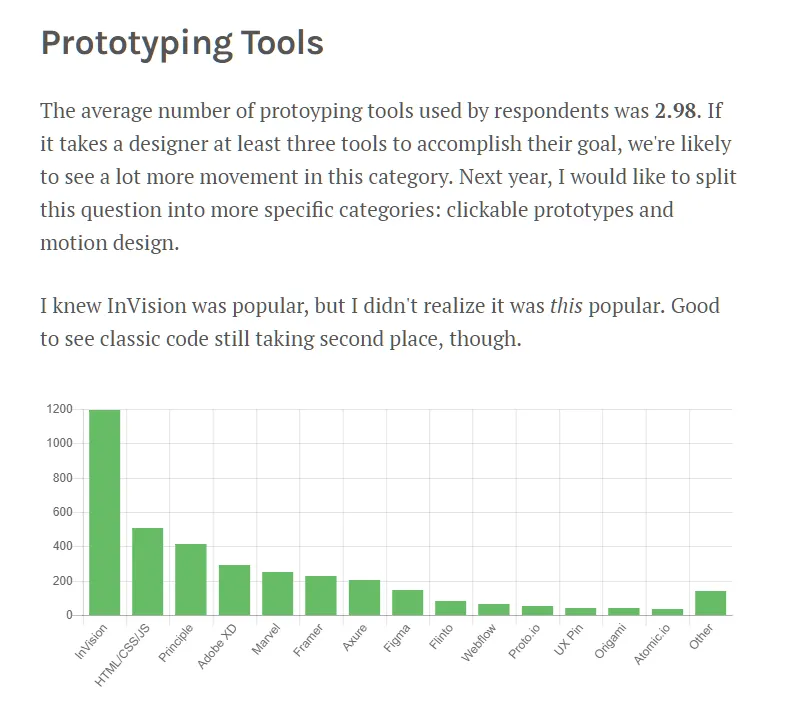
Task: Select the Marvel bar
Action: [278, 593]
